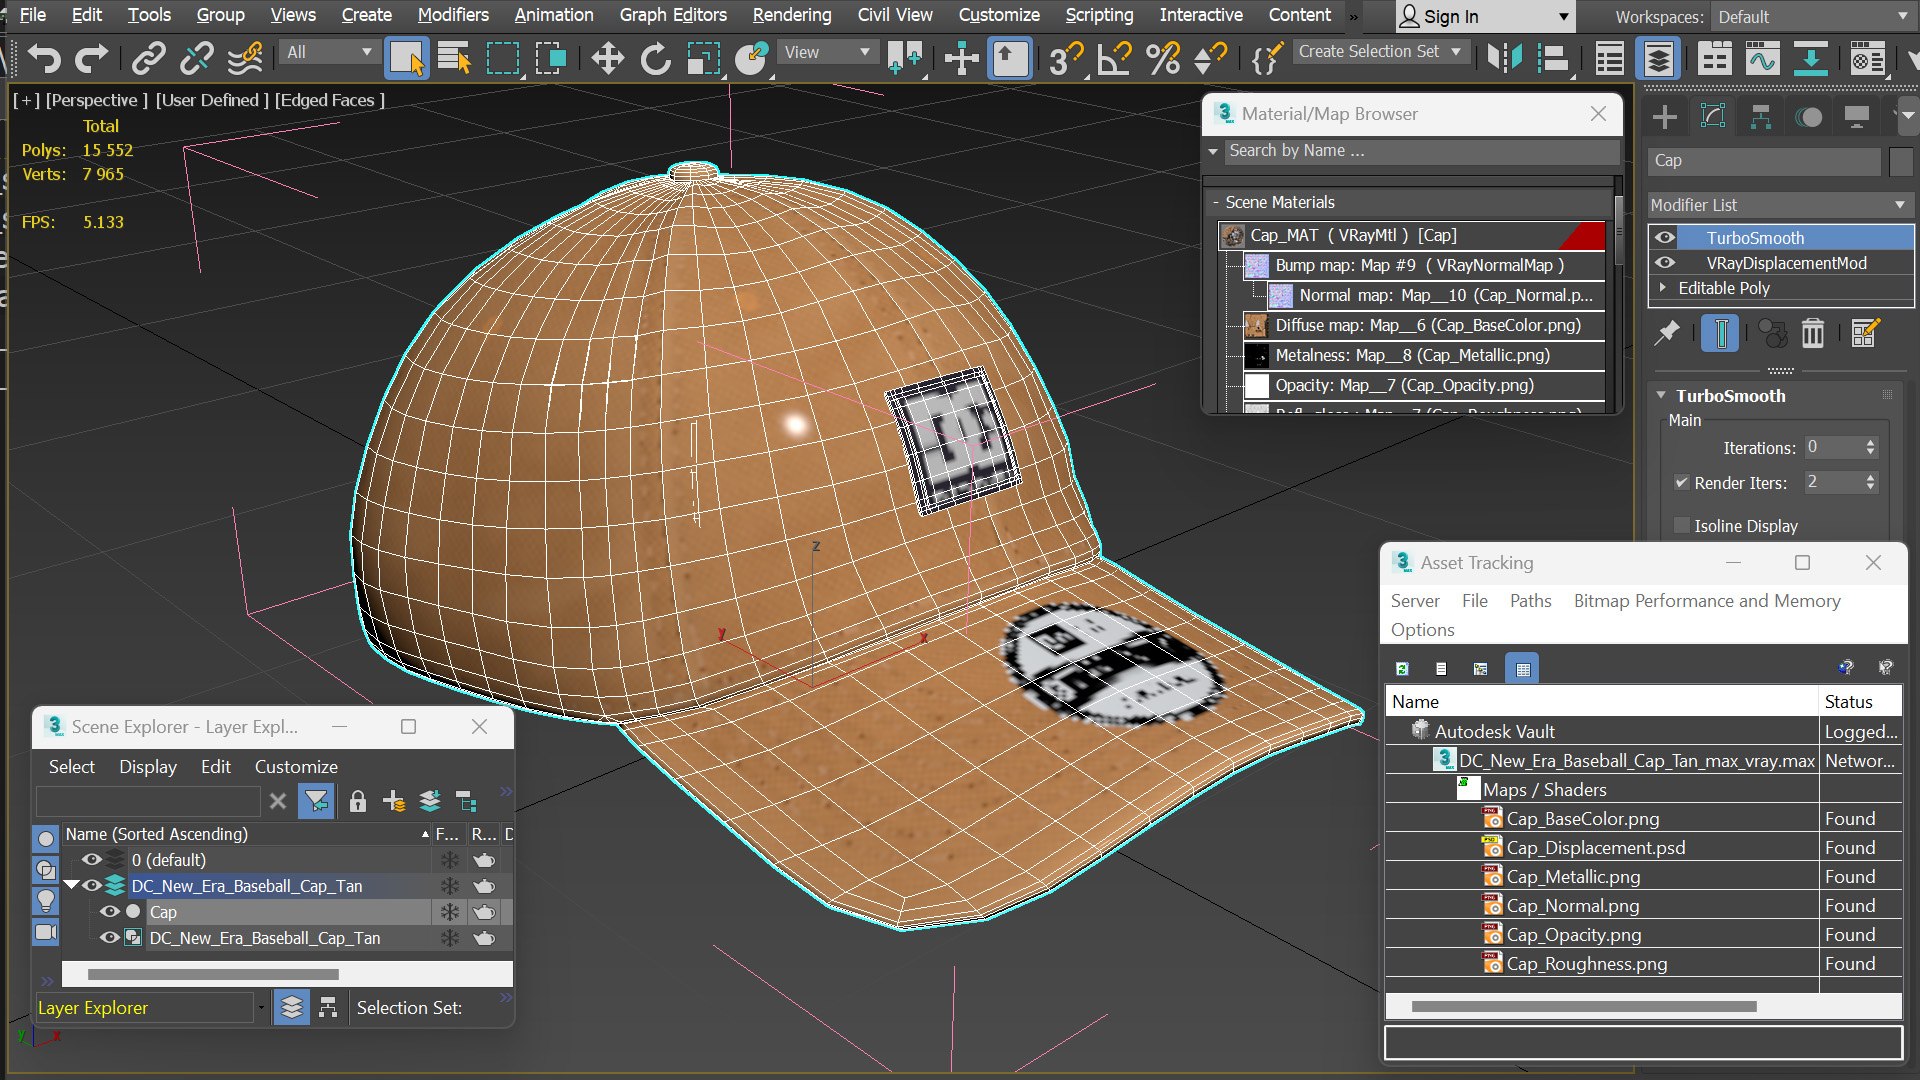1920x1080 pixels.
Task: Enable Isoline Display checkbox
Action: click(x=1682, y=525)
